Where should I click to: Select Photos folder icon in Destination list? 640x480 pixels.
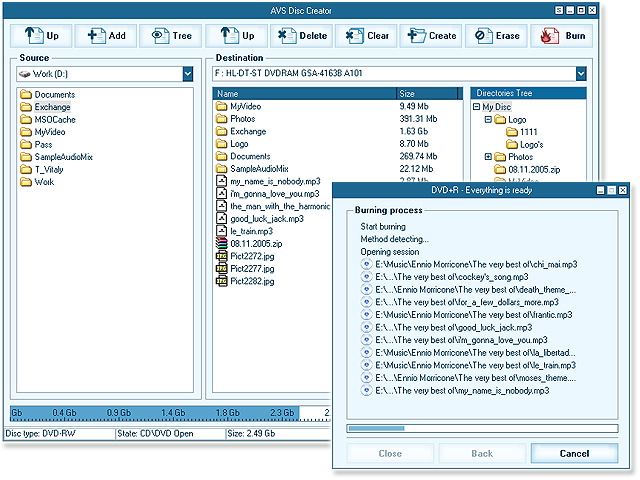(222, 119)
